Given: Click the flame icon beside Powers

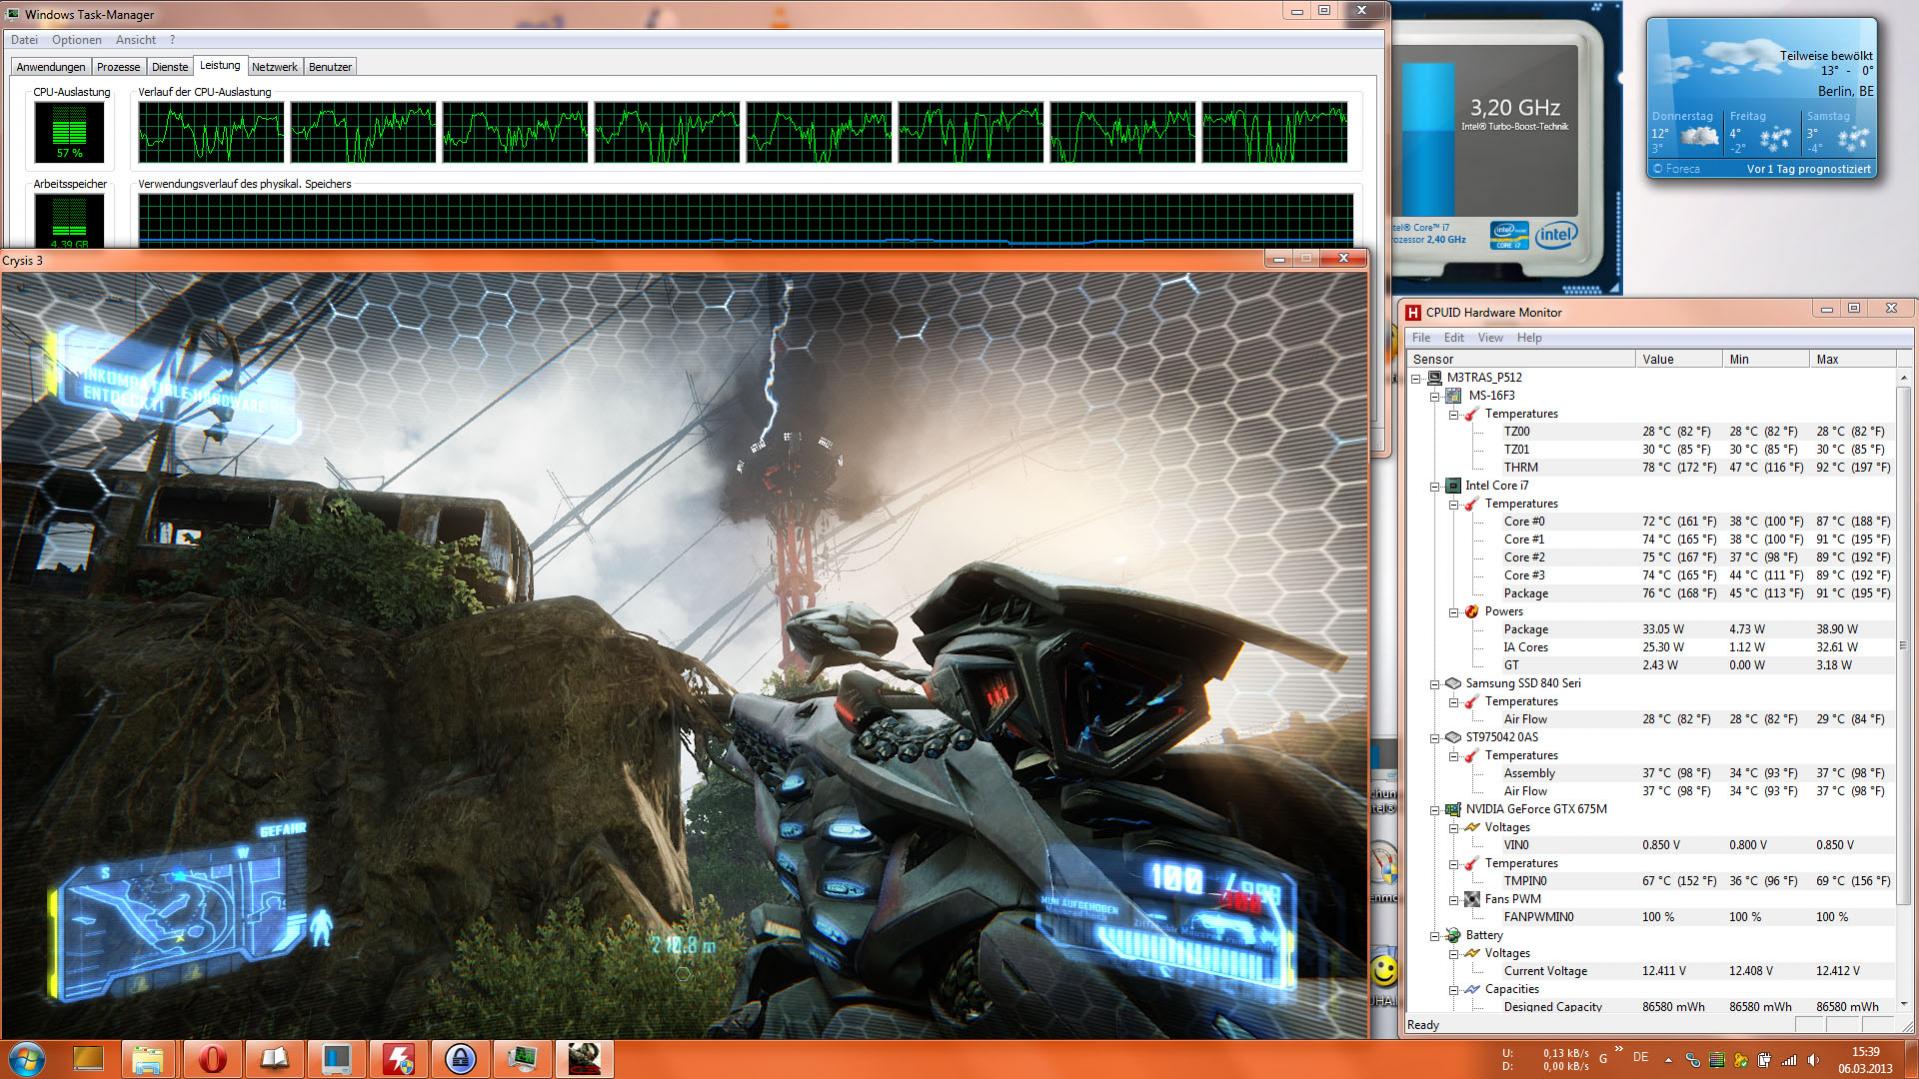Looking at the screenshot, I should 1472,612.
